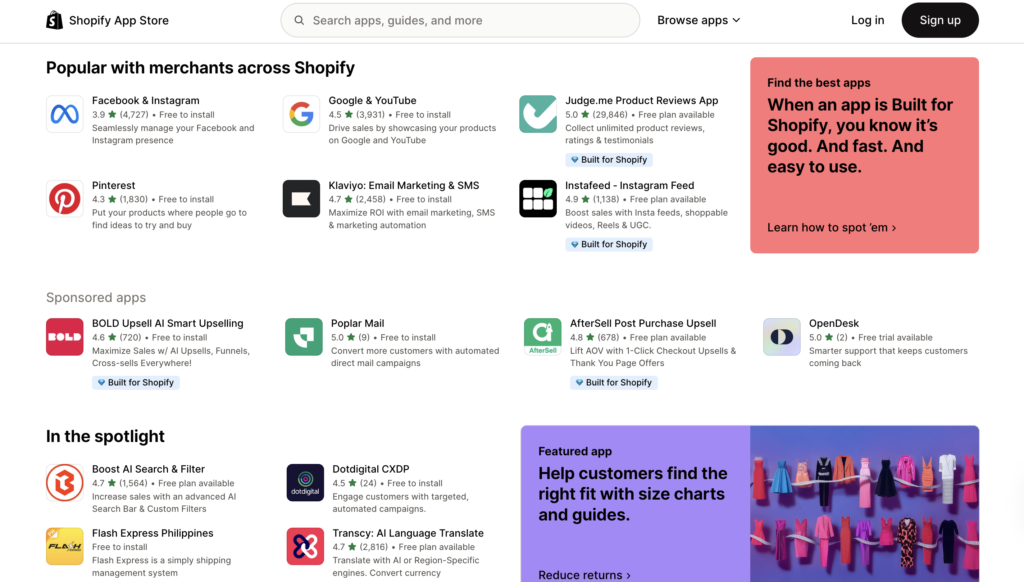Click the Shopify bag logo icon

coord(54,20)
